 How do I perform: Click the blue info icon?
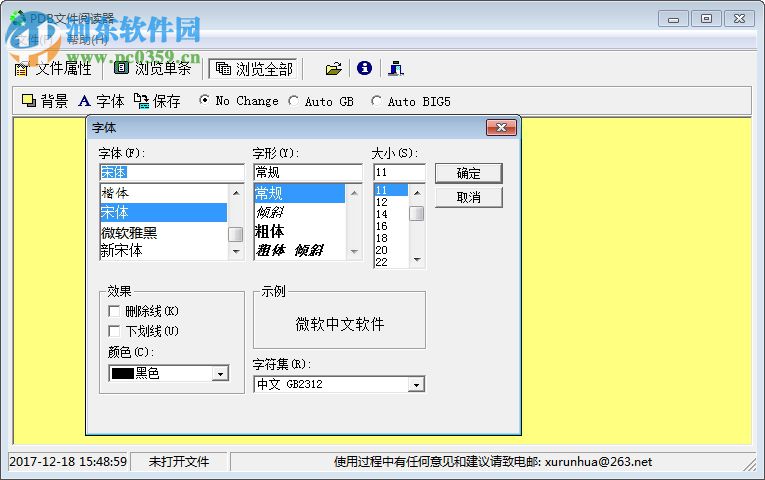click(x=364, y=68)
